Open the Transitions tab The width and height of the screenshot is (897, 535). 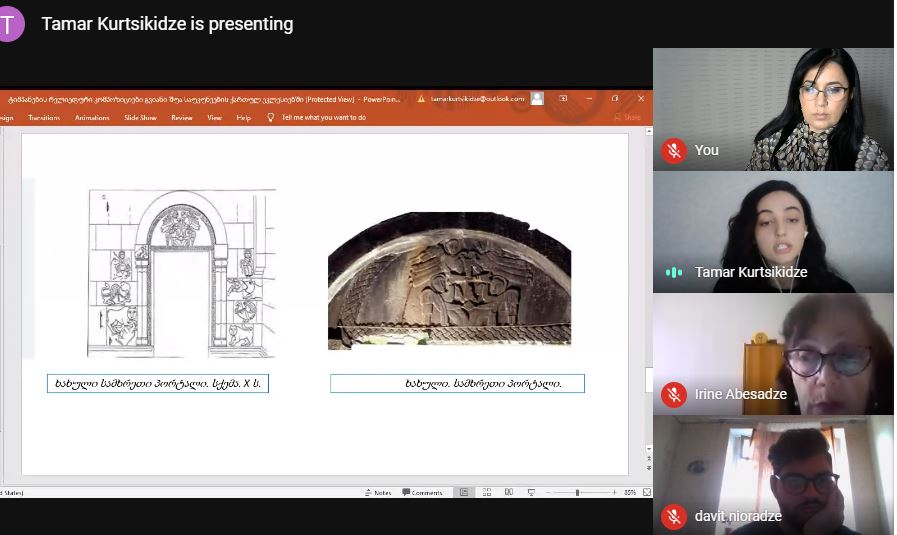click(x=44, y=117)
